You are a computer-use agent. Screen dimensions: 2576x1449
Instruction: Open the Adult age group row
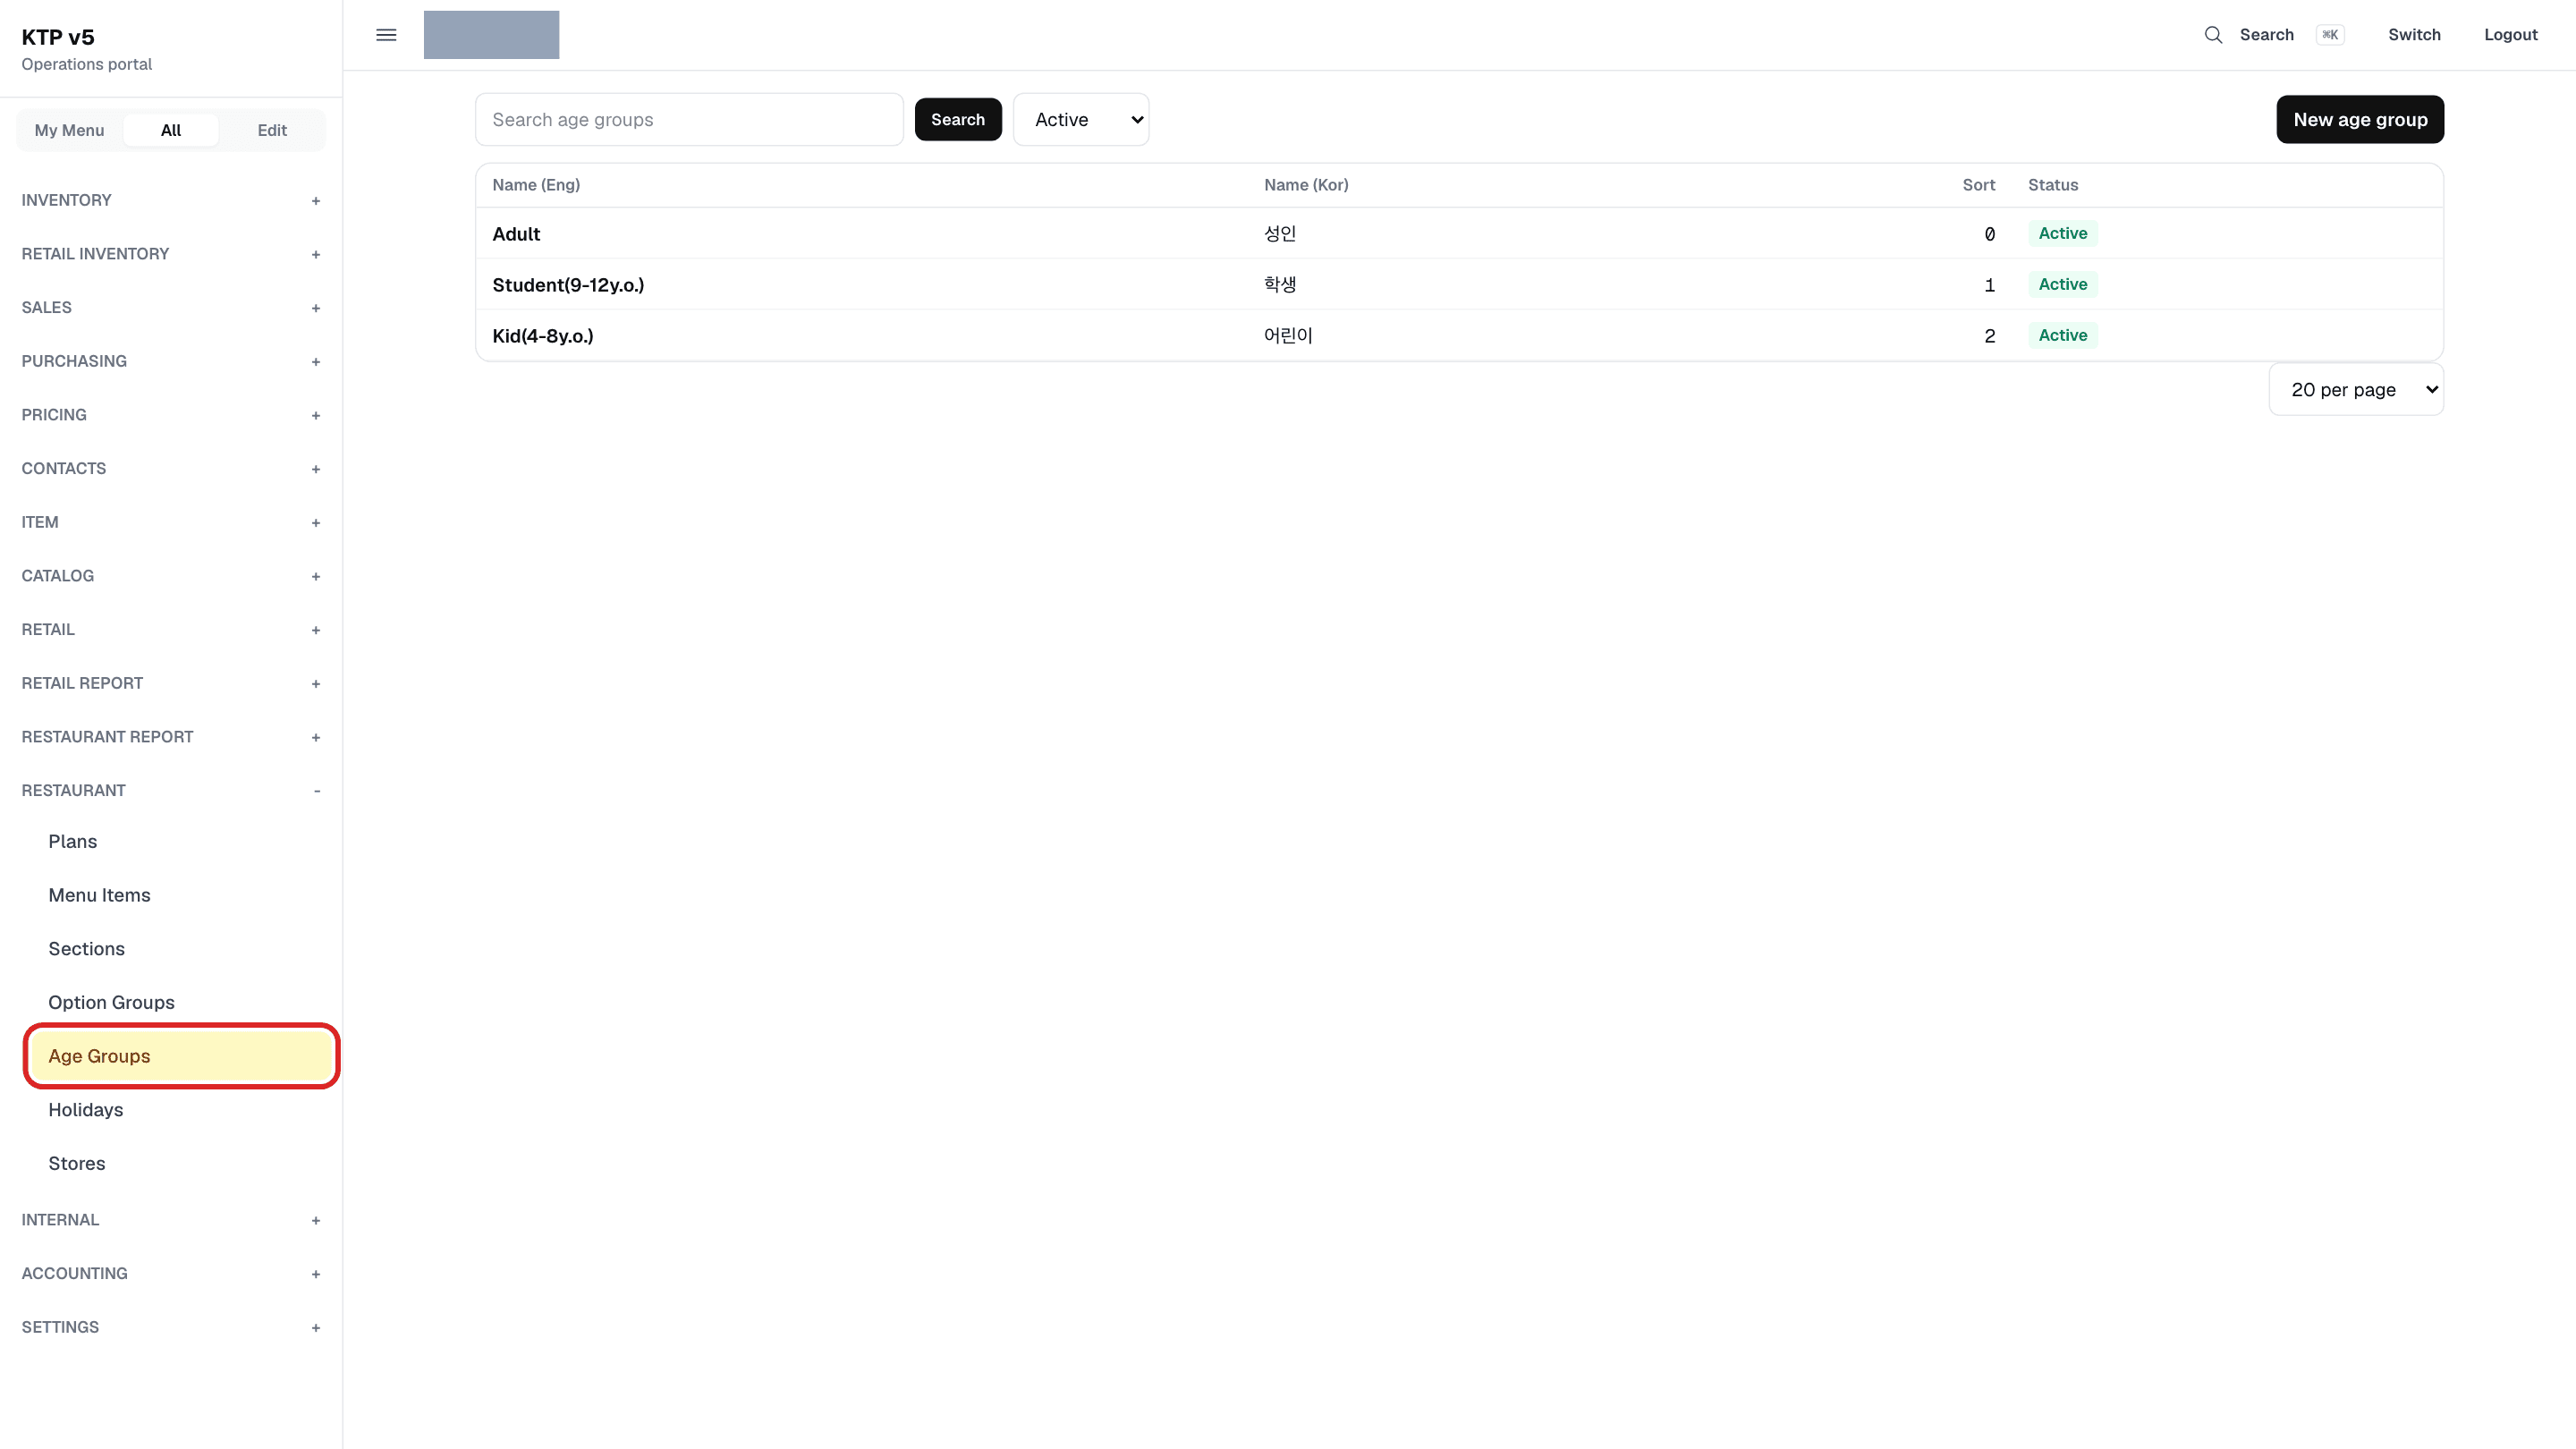[1459, 234]
